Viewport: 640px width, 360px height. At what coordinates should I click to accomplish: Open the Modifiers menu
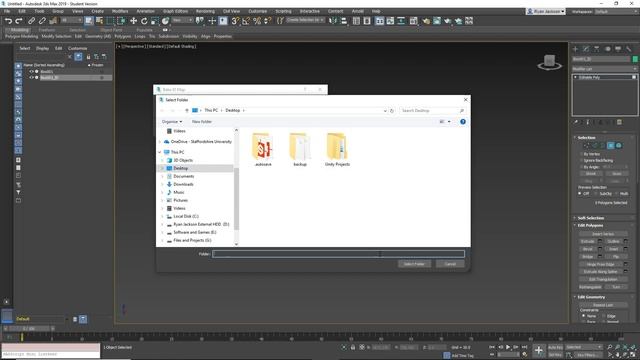120,11
